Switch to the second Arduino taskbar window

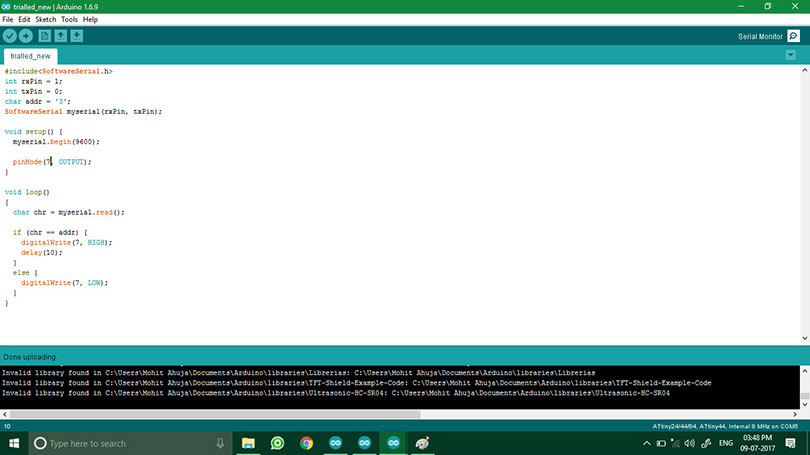pos(364,443)
